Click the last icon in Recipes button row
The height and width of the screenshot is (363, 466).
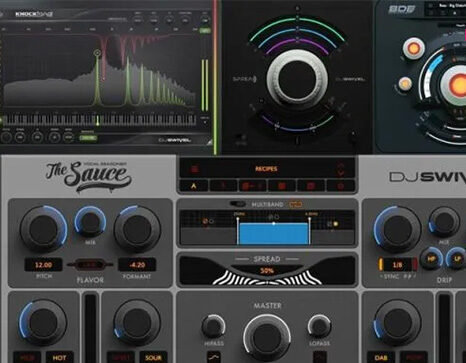[340, 186]
